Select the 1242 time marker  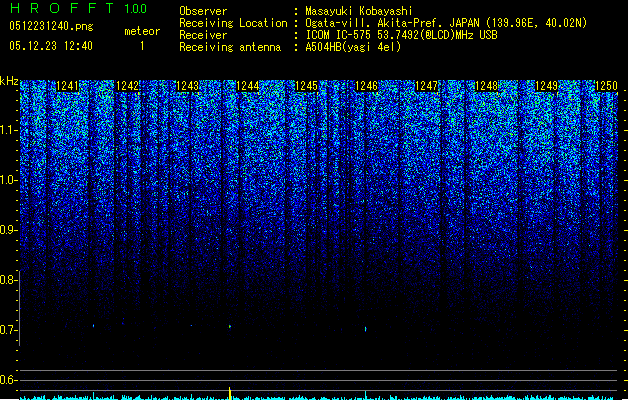(128, 86)
